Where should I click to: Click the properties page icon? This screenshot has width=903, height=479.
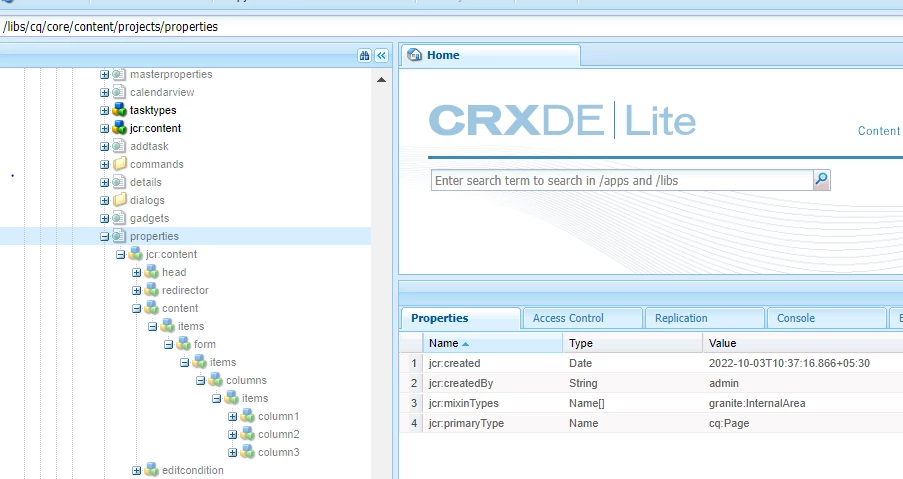pos(119,236)
